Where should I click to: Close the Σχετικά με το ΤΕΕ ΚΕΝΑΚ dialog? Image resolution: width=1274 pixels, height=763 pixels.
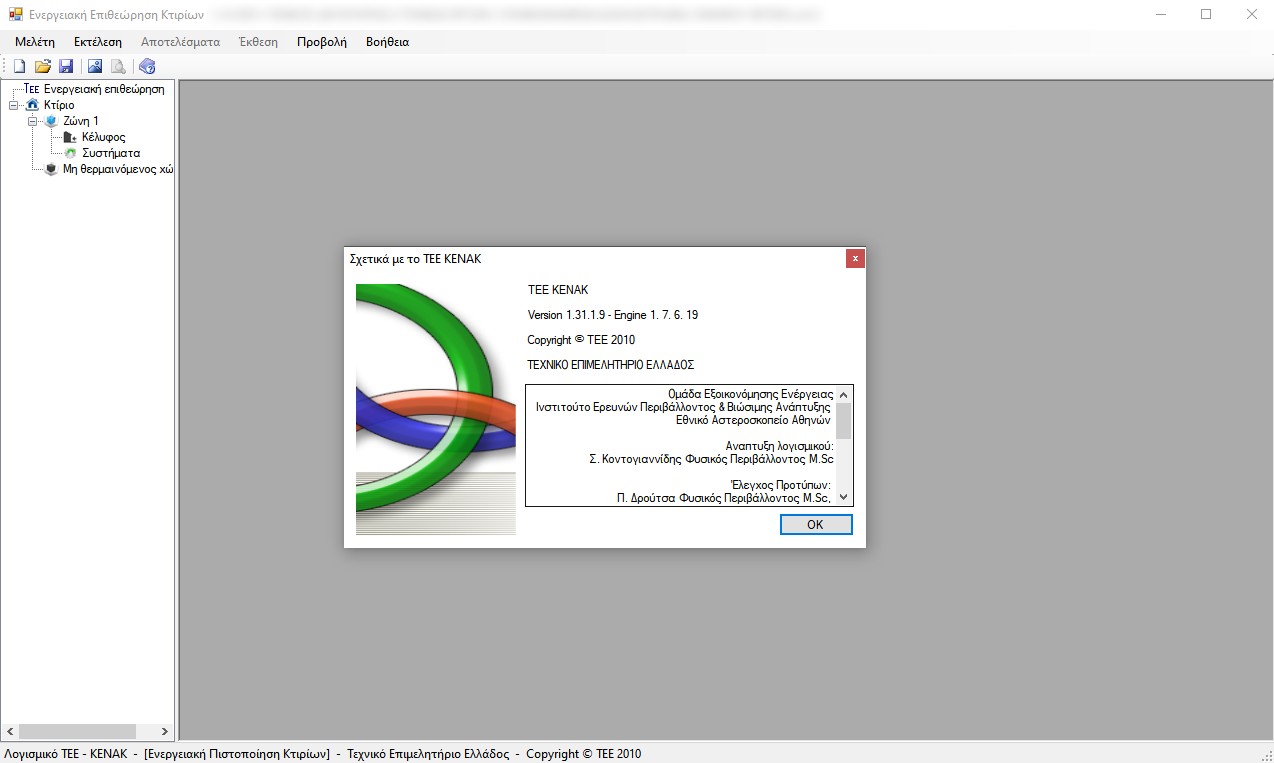[855, 259]
